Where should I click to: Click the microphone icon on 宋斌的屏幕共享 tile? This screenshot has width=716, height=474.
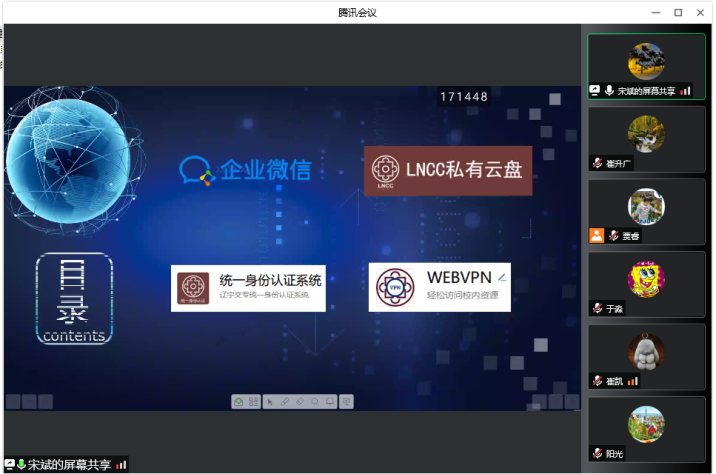tap(609, 90)
